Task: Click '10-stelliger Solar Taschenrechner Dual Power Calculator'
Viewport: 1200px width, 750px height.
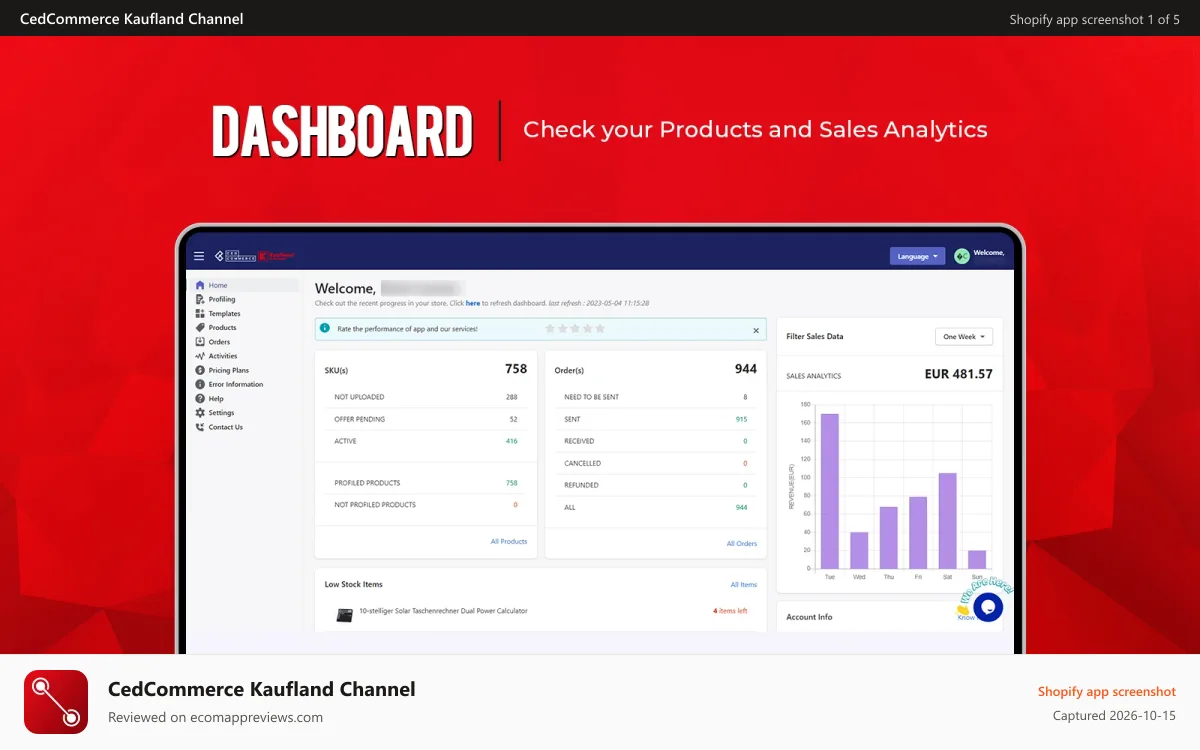Action: click(x=443, y=610)
